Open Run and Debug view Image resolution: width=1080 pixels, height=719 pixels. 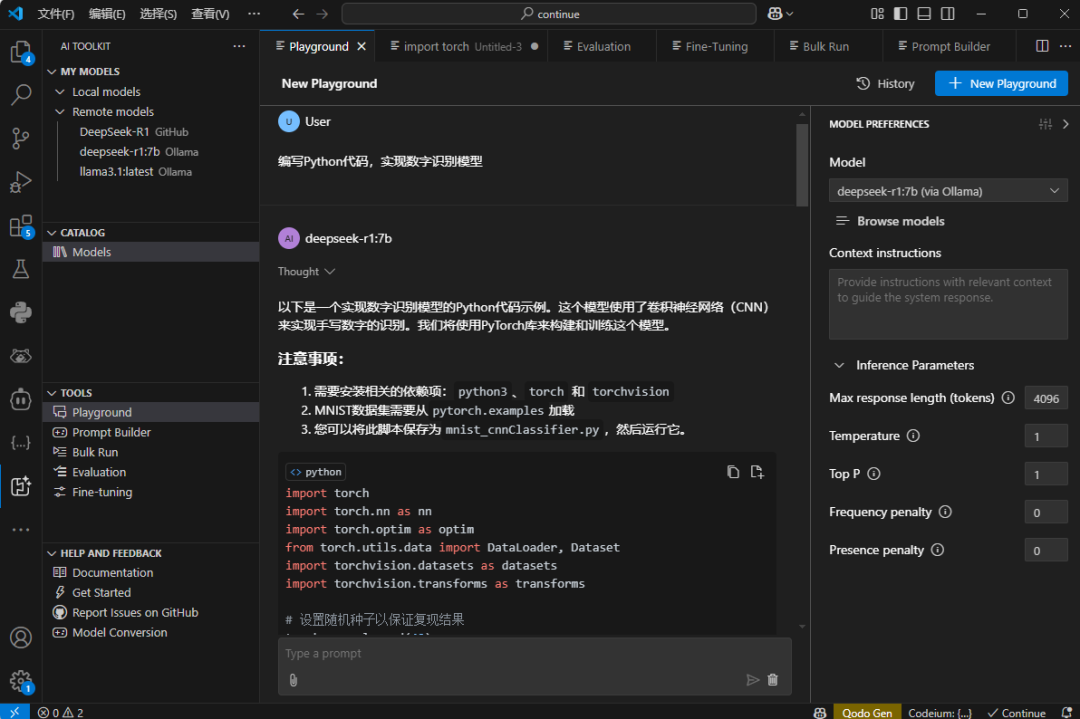point(21,183)
